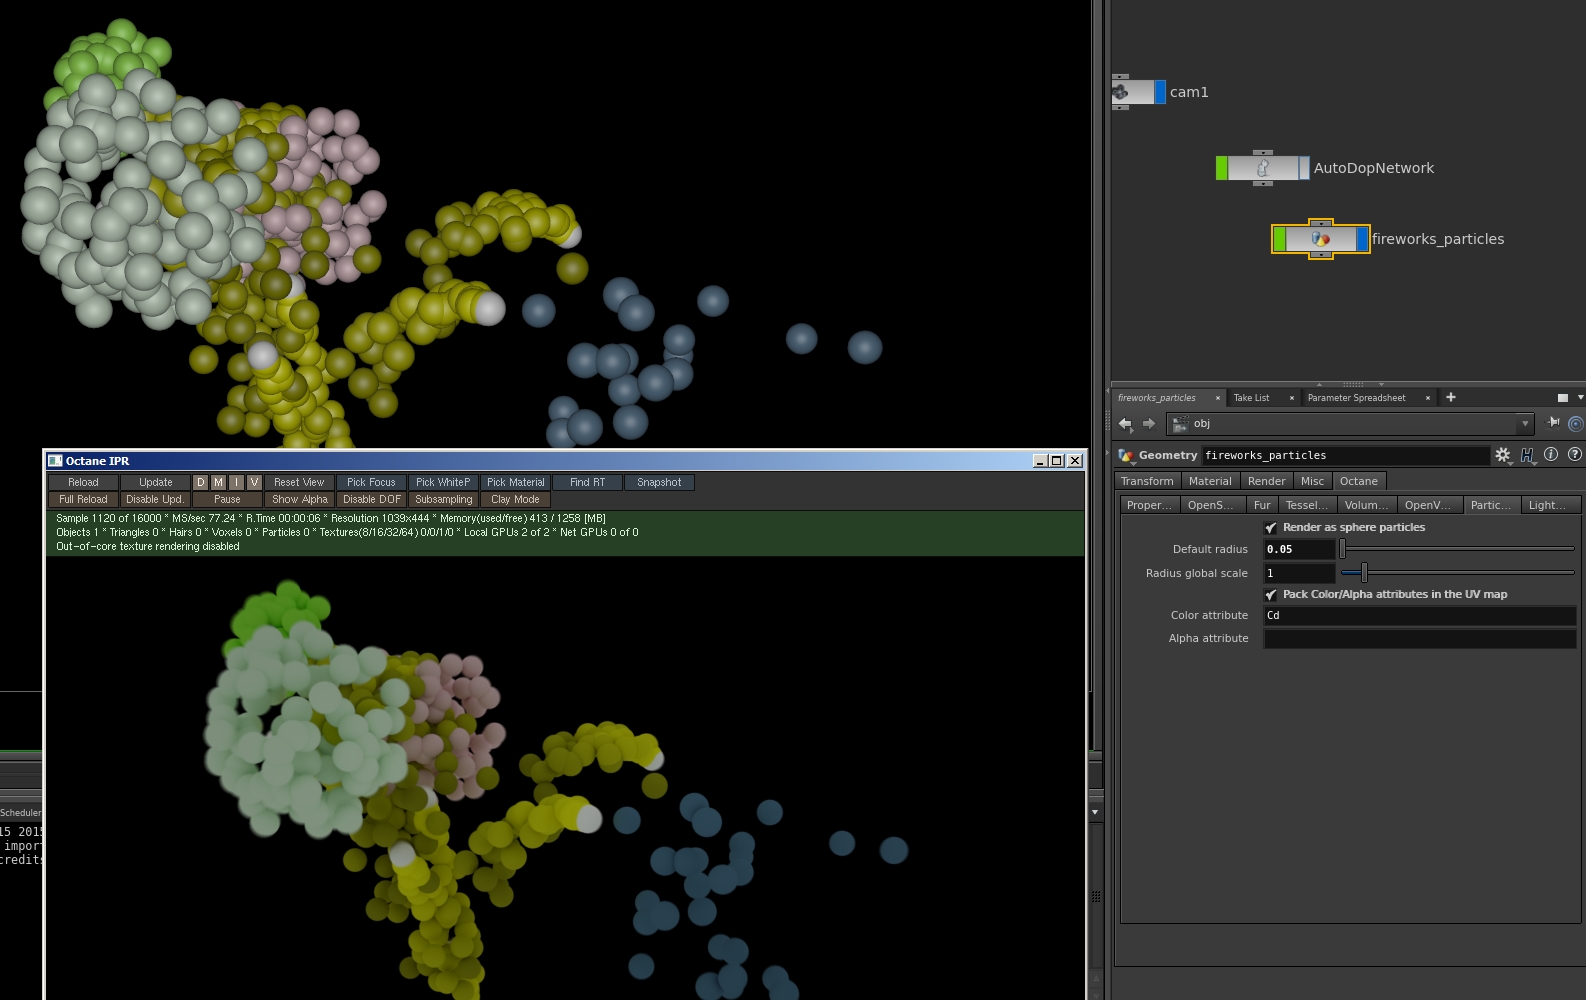Pause the Octane IPR render

click(227, 499)
